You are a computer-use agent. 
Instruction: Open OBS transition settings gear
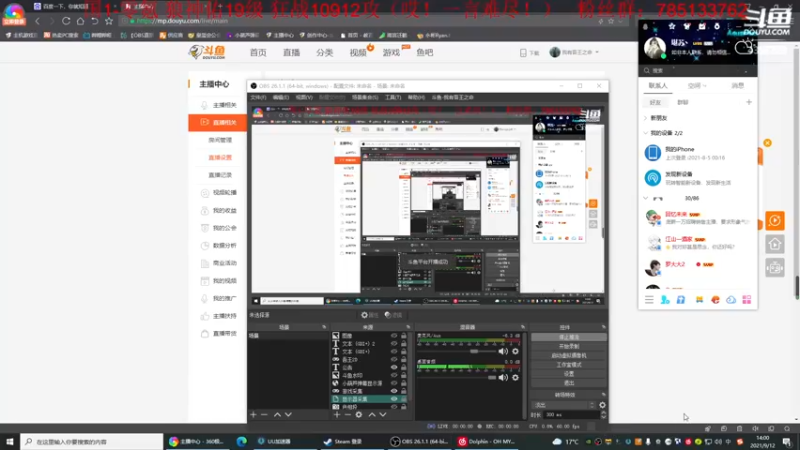point(603,405)
